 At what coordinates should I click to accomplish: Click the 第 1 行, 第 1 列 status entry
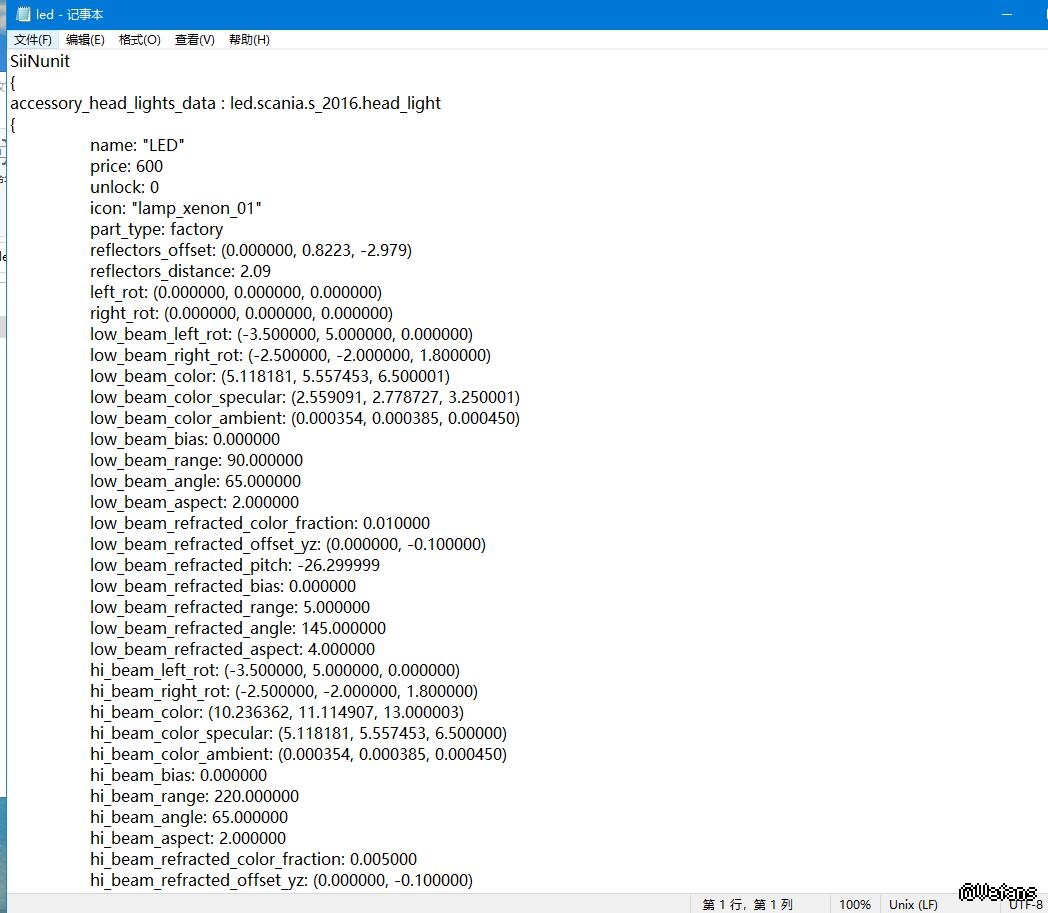click(747, 904)
